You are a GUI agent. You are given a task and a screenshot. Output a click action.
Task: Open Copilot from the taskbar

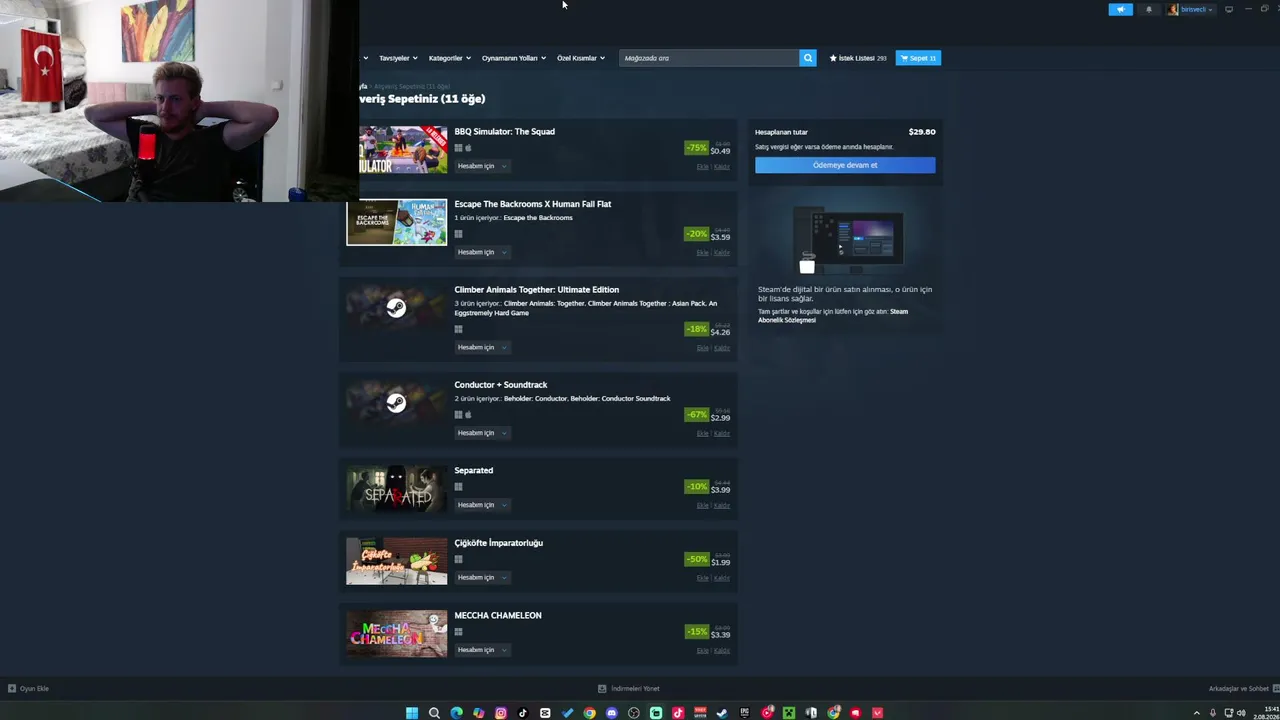tap(479, 713)
